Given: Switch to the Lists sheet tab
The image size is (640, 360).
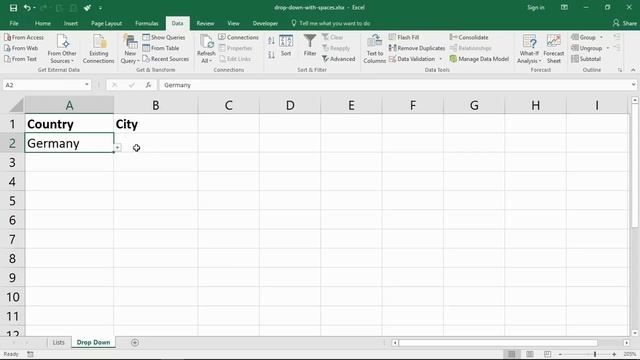Looking at the screenshot, I should coord(58,342).
